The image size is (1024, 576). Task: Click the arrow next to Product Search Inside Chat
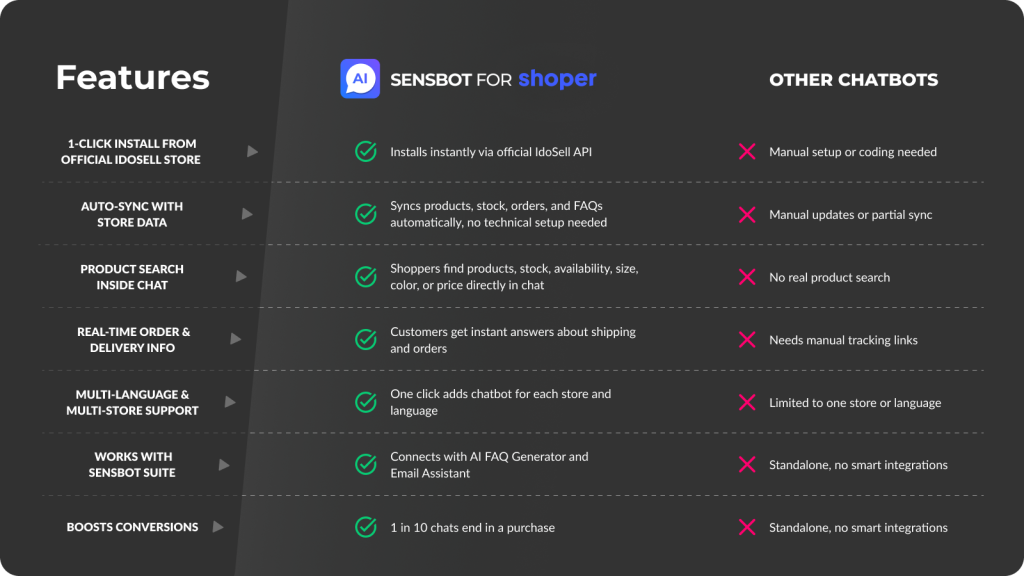click(241, 277)
